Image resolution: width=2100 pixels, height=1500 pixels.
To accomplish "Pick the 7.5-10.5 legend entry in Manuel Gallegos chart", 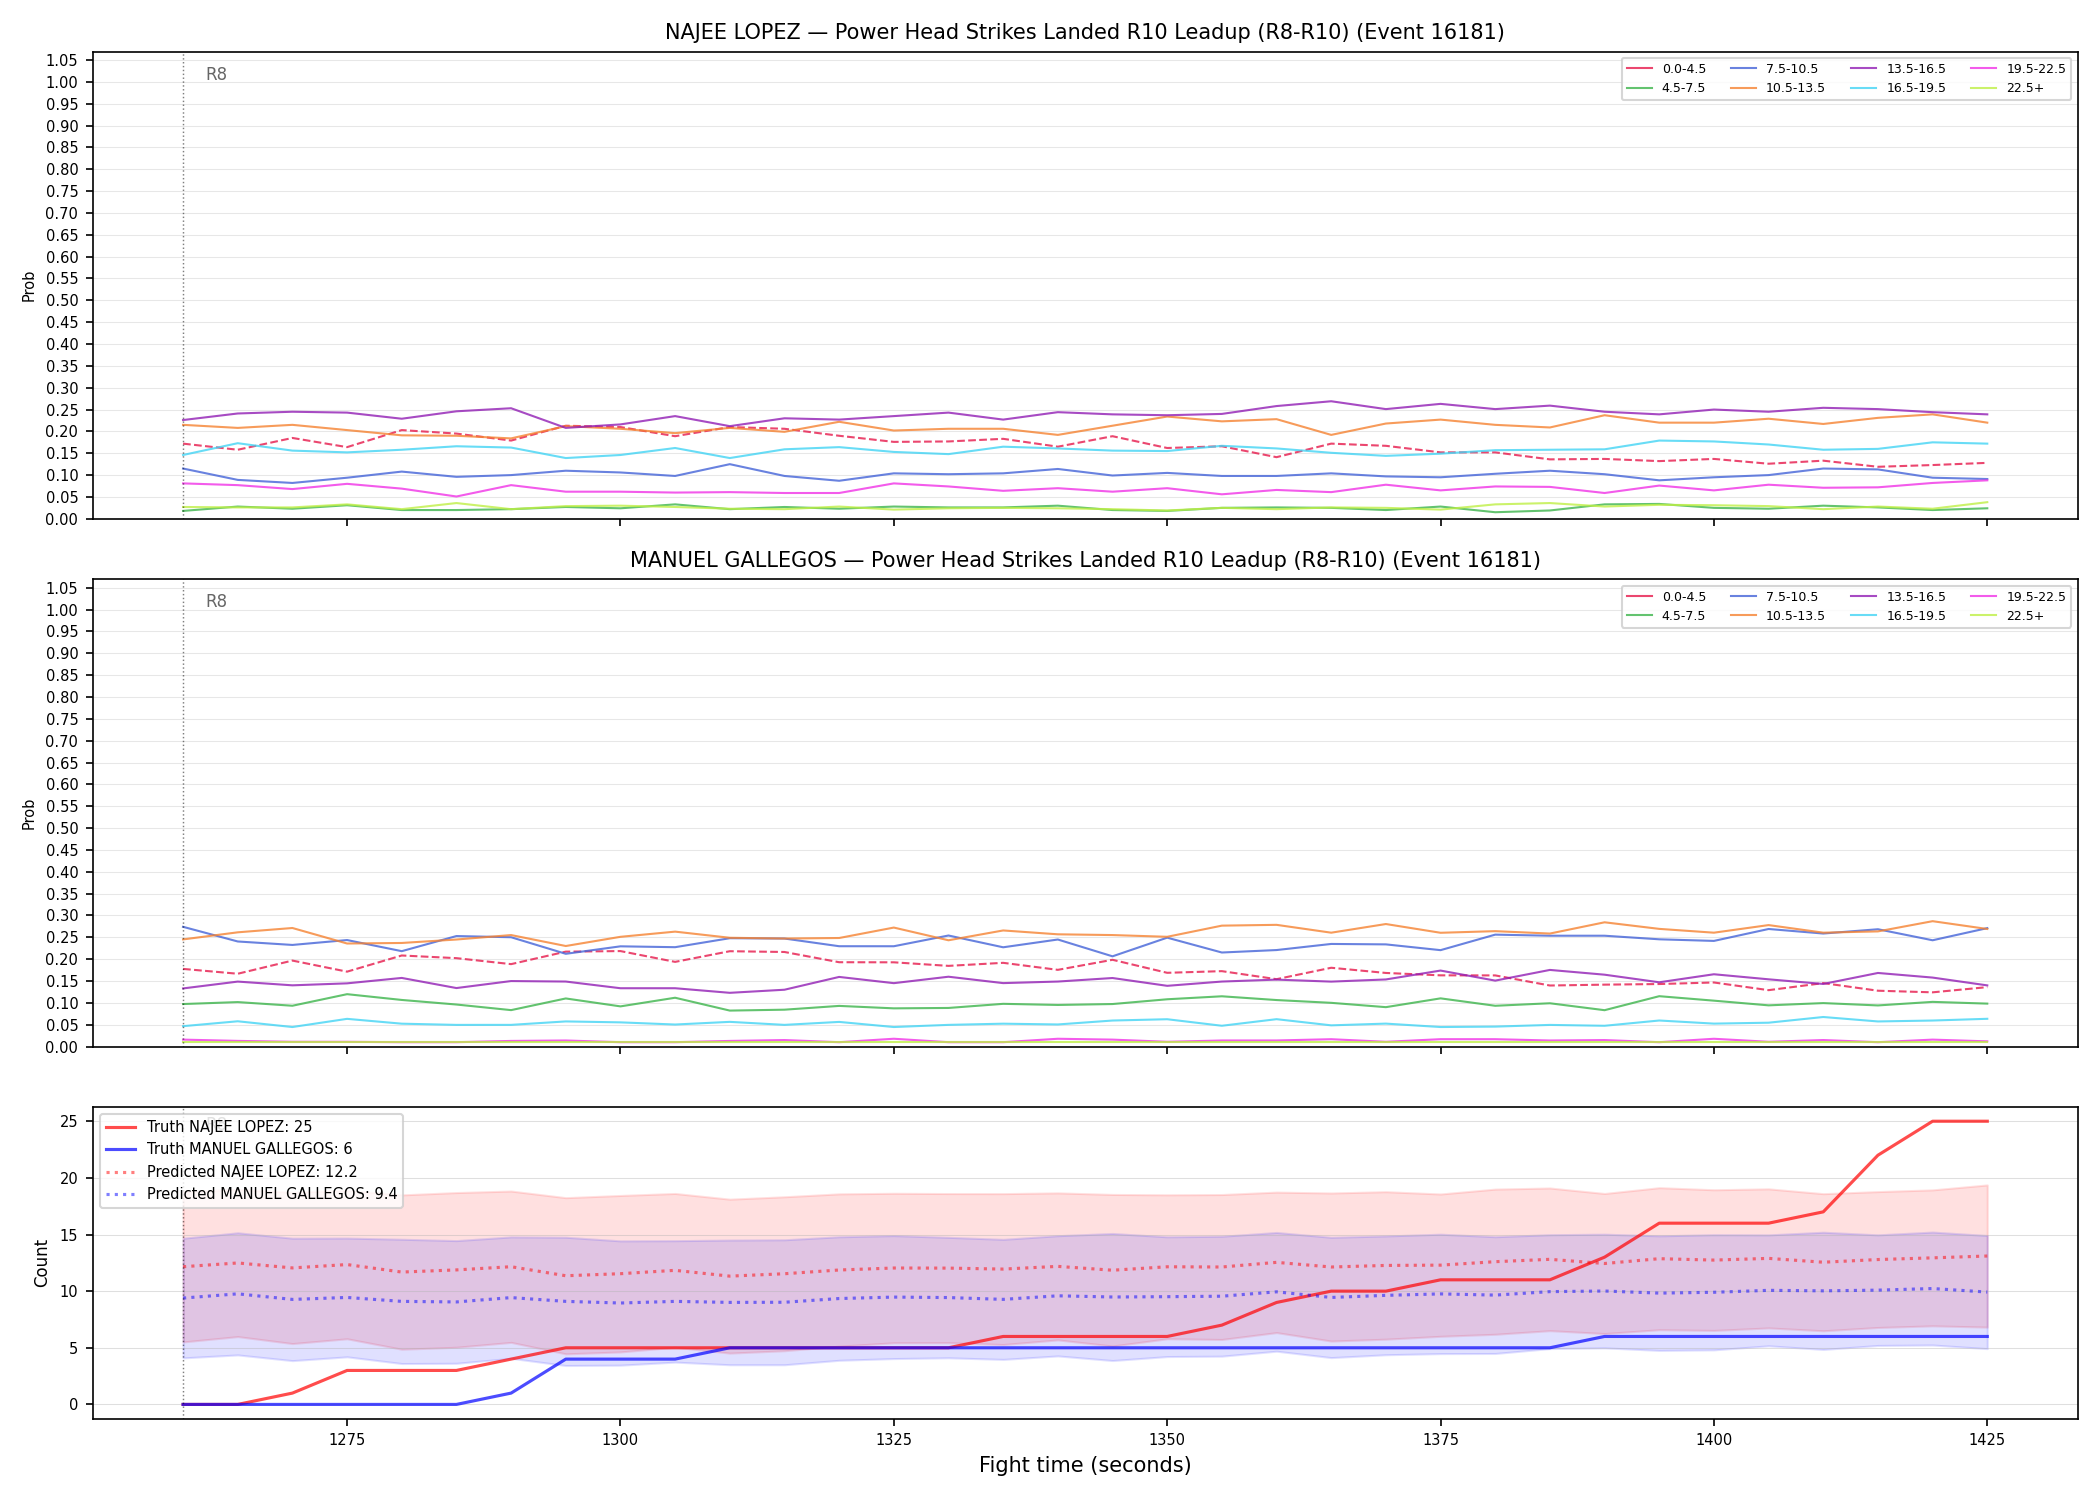I will [x=1774, y=597].
